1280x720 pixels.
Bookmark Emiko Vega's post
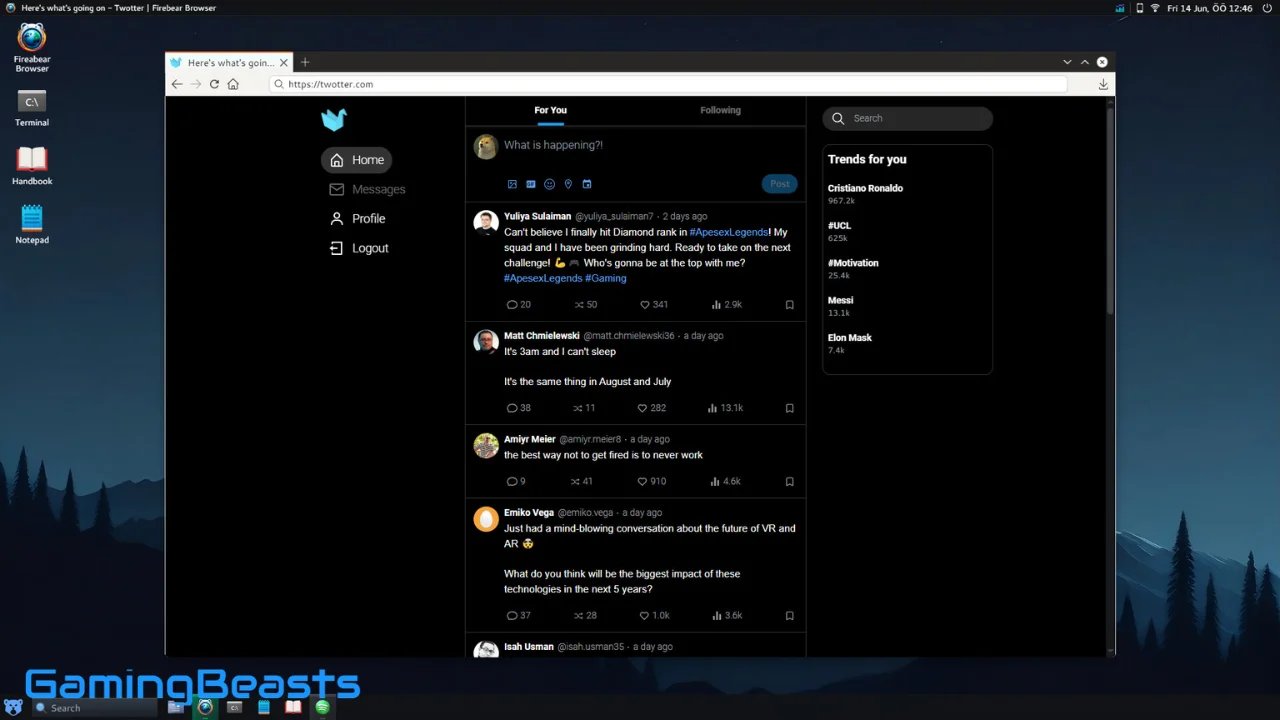[789, 616]
